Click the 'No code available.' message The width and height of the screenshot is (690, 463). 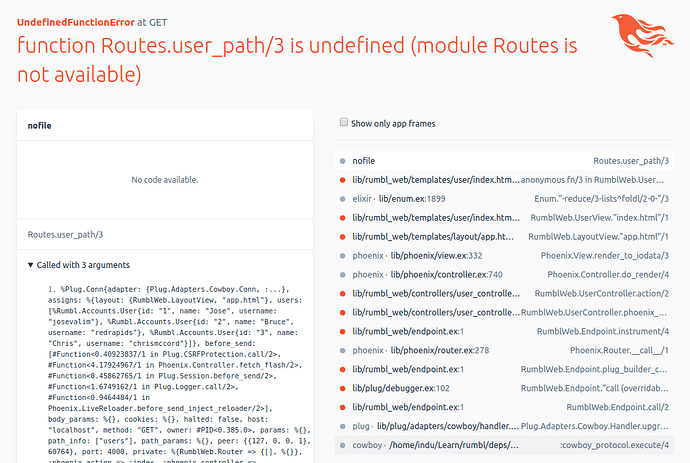165,180
